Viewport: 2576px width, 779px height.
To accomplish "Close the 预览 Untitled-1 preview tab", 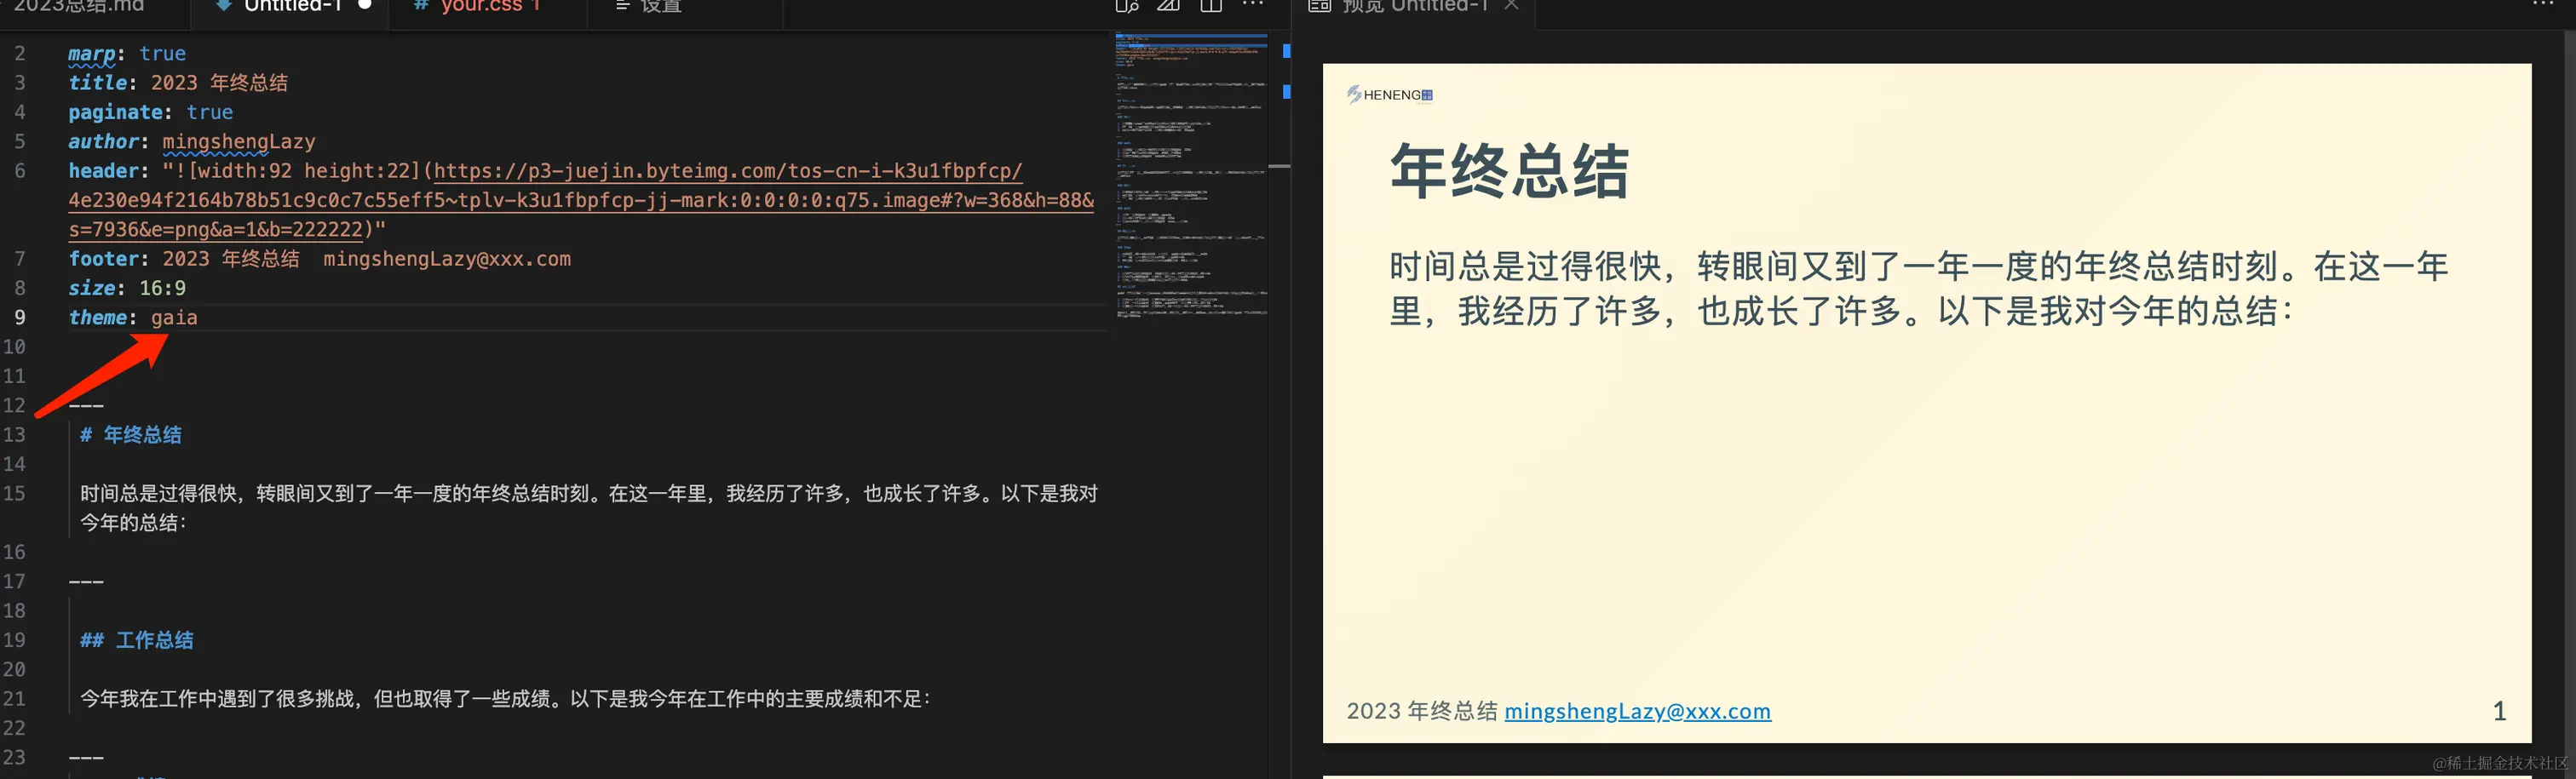I will pos(1512,5).
